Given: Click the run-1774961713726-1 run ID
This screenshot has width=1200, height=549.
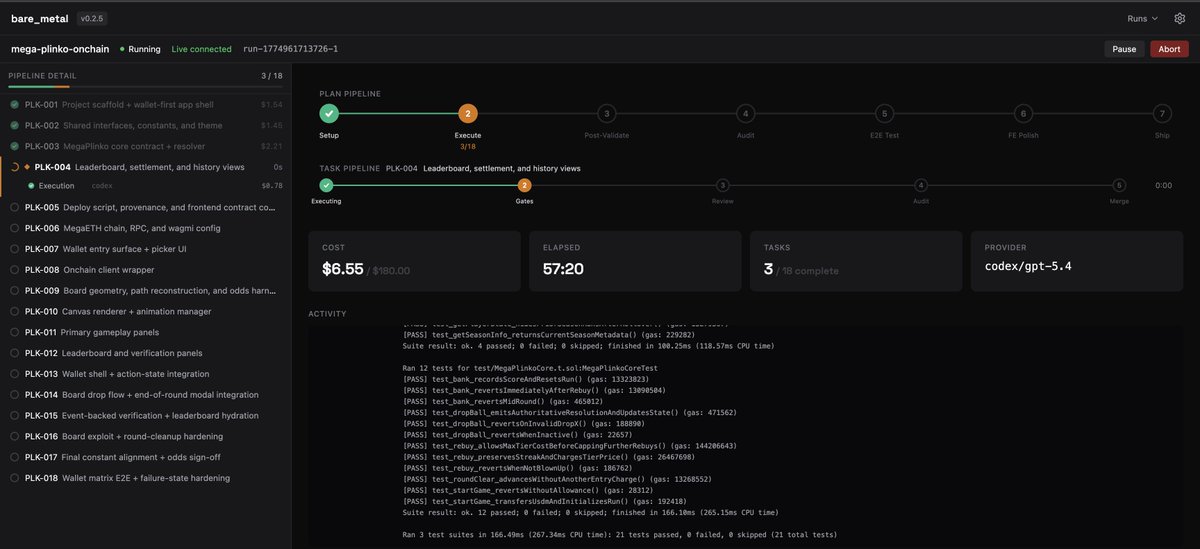Looking at the screenshot, I should click(x=290, y=49).
